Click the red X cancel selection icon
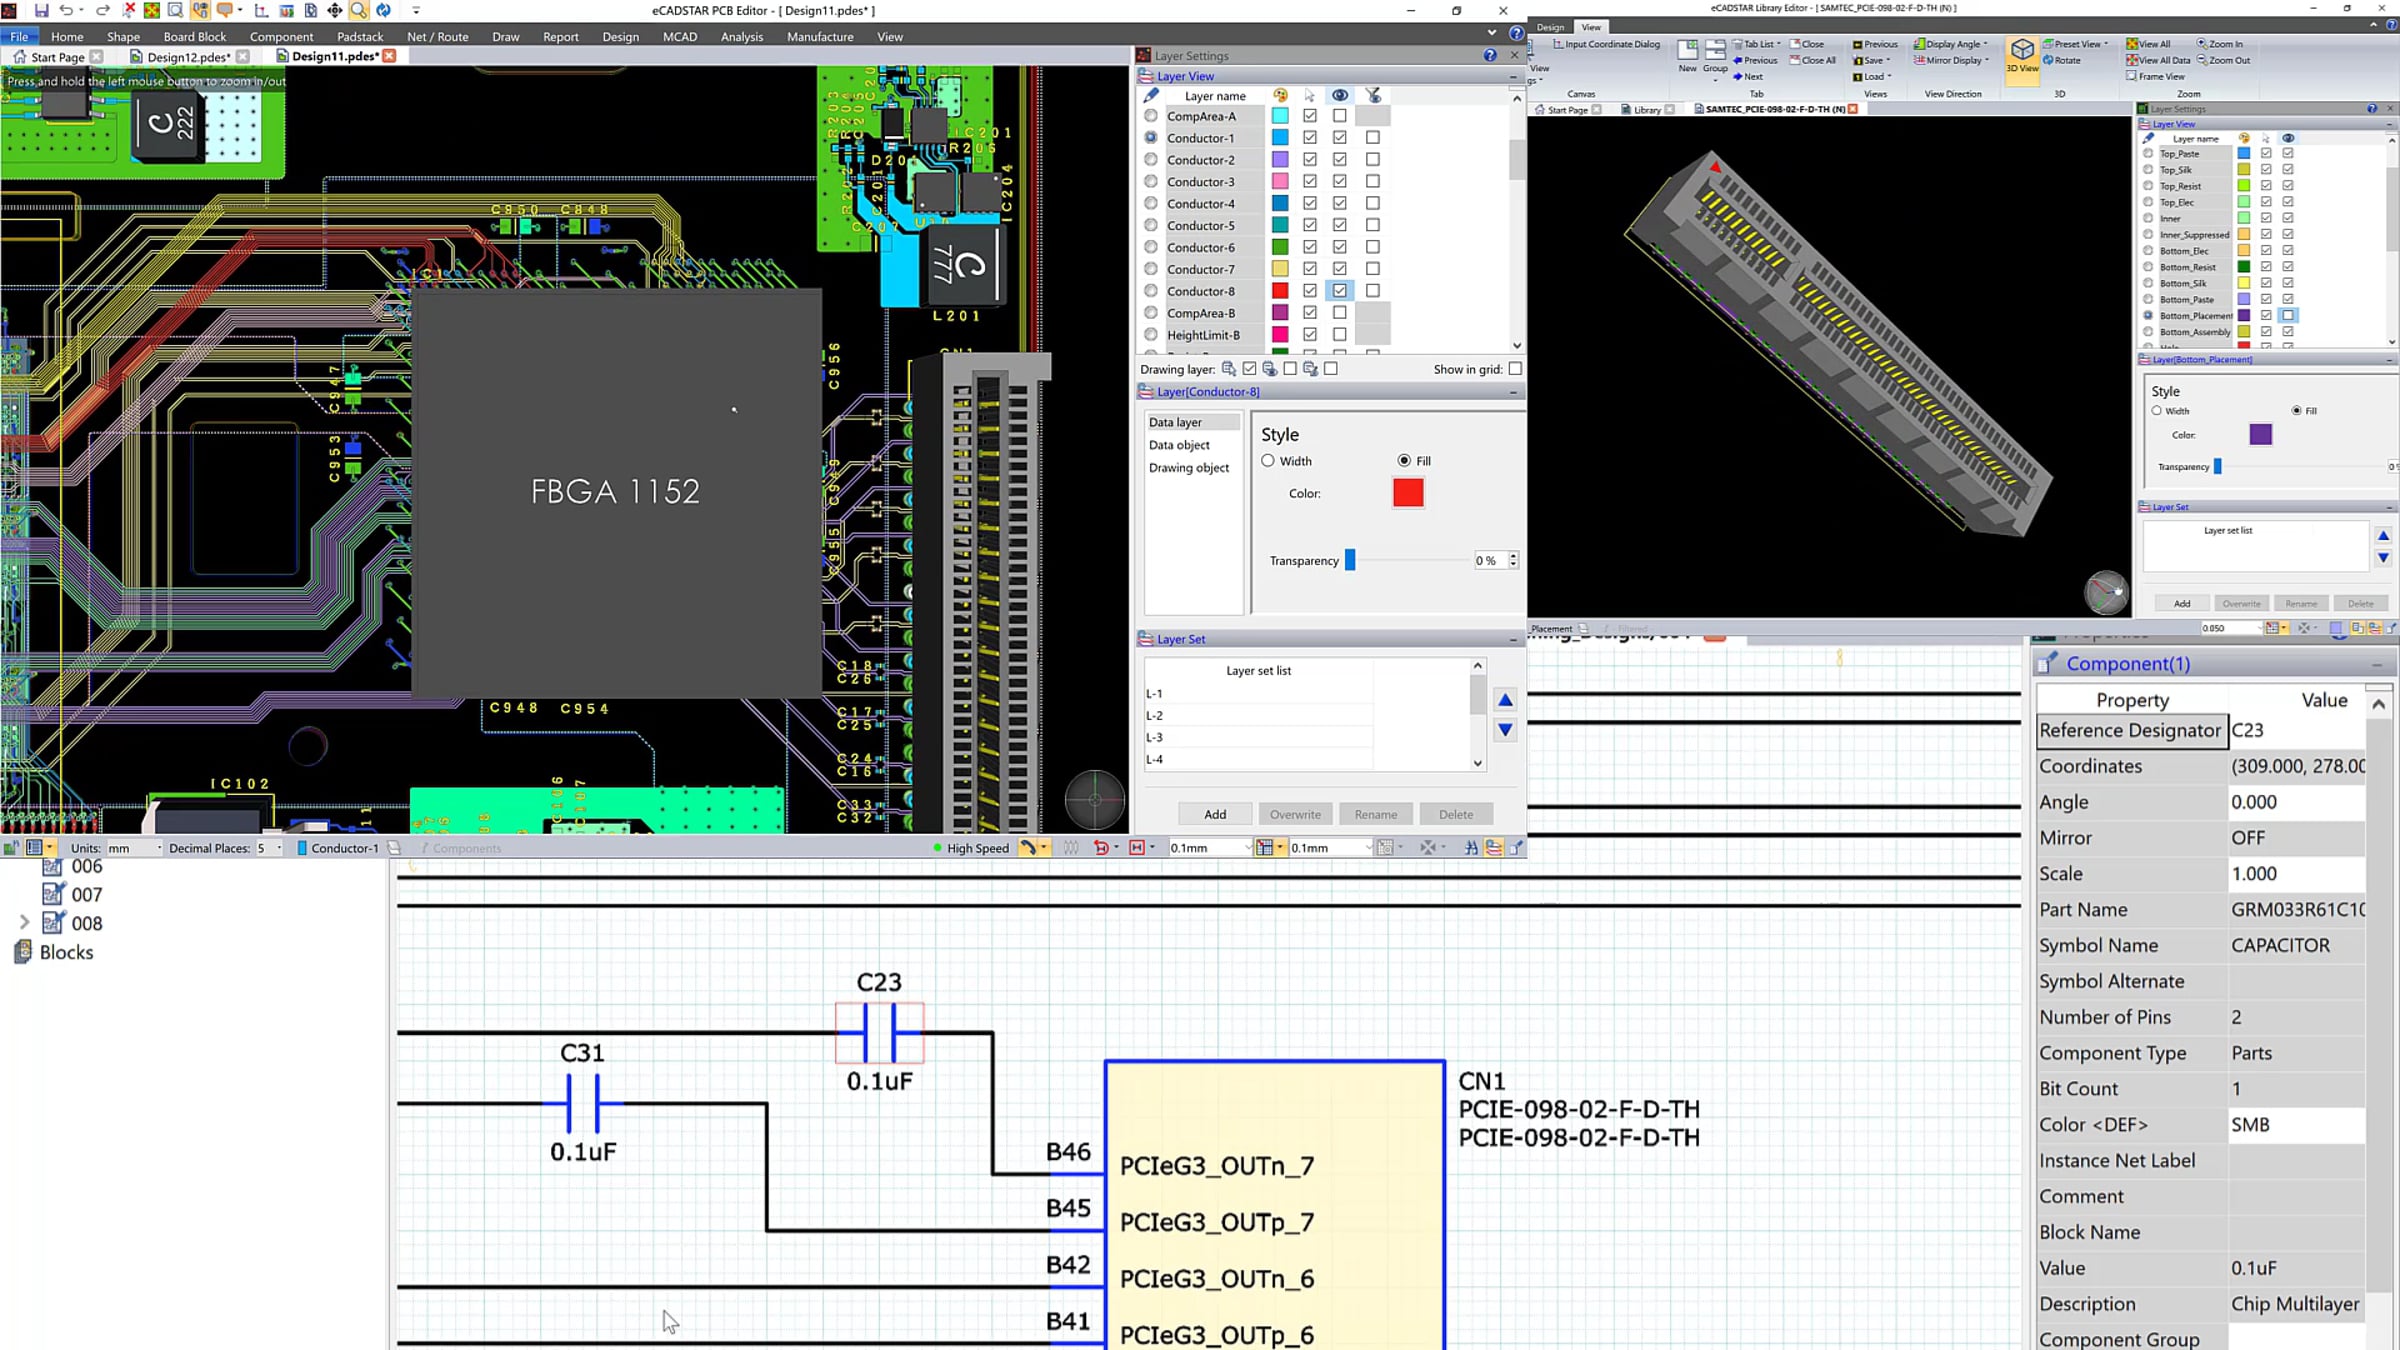Image resolution: width=2400 pixels, height=1350 pixels. (x=129, y=10)
